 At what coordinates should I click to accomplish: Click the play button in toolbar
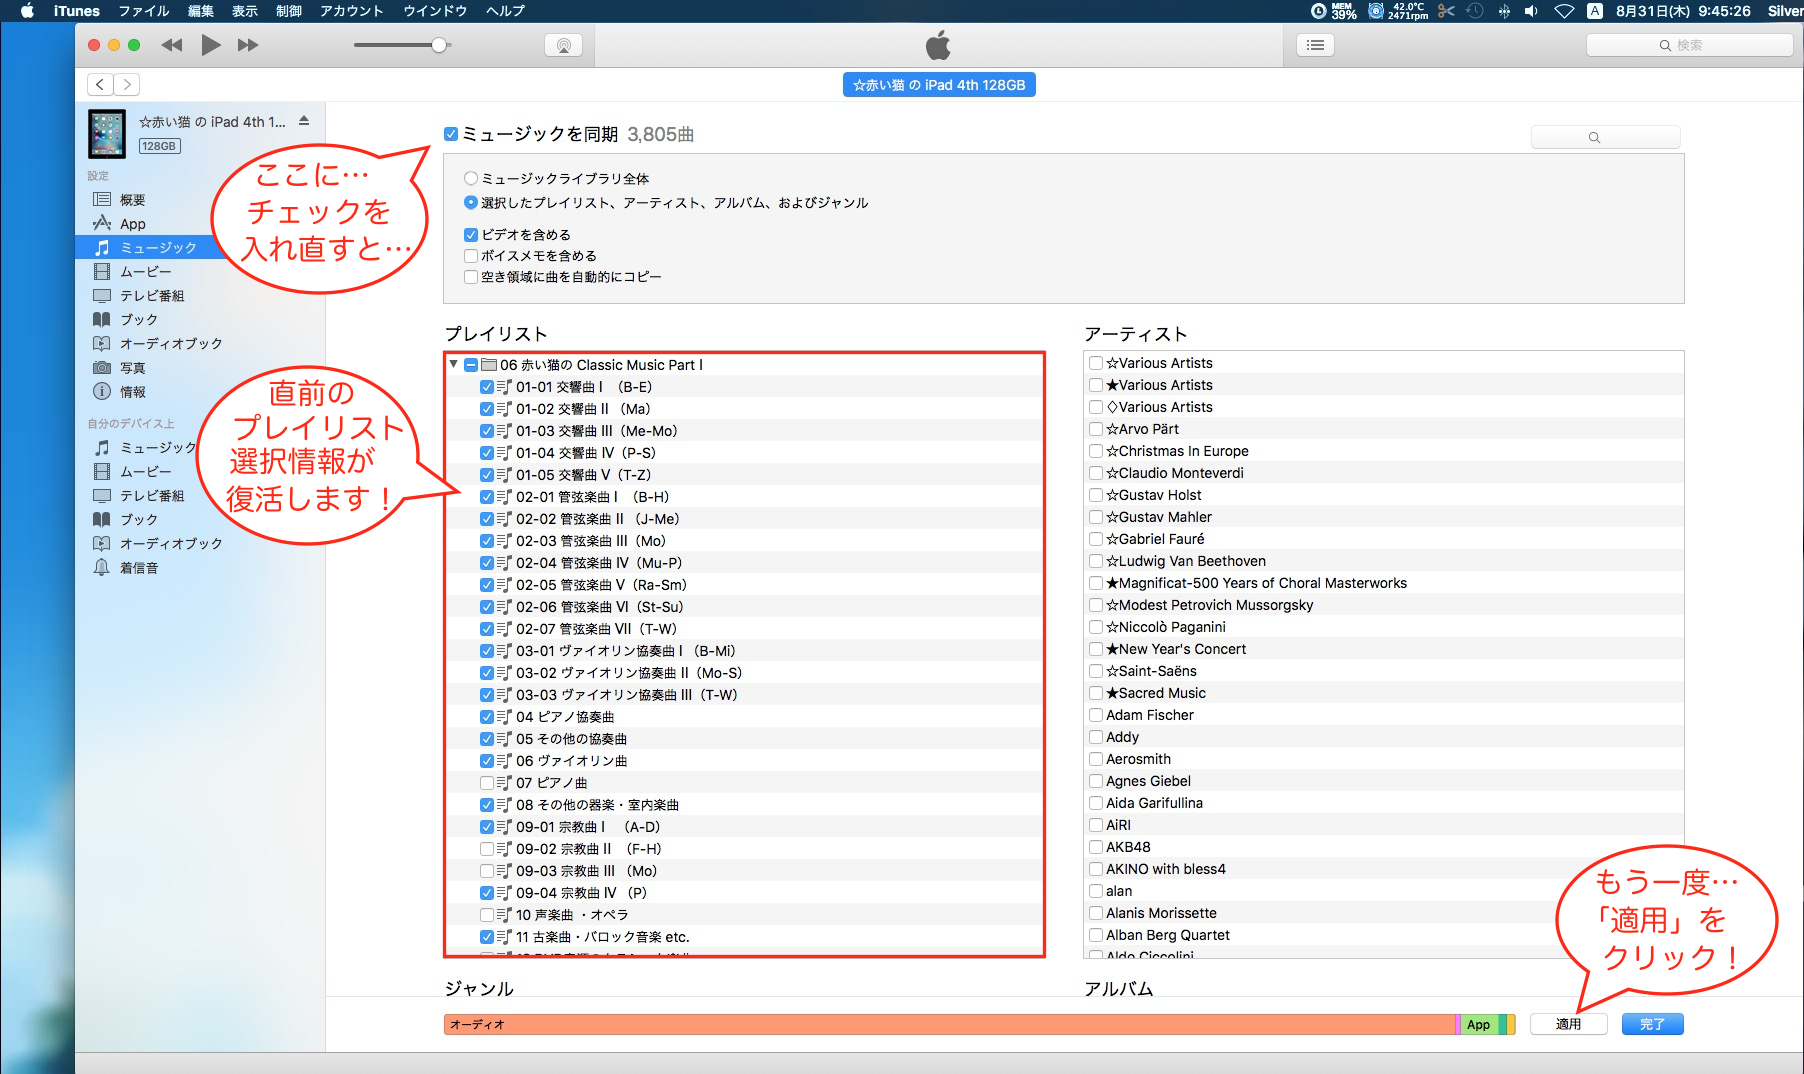(210, 45)
